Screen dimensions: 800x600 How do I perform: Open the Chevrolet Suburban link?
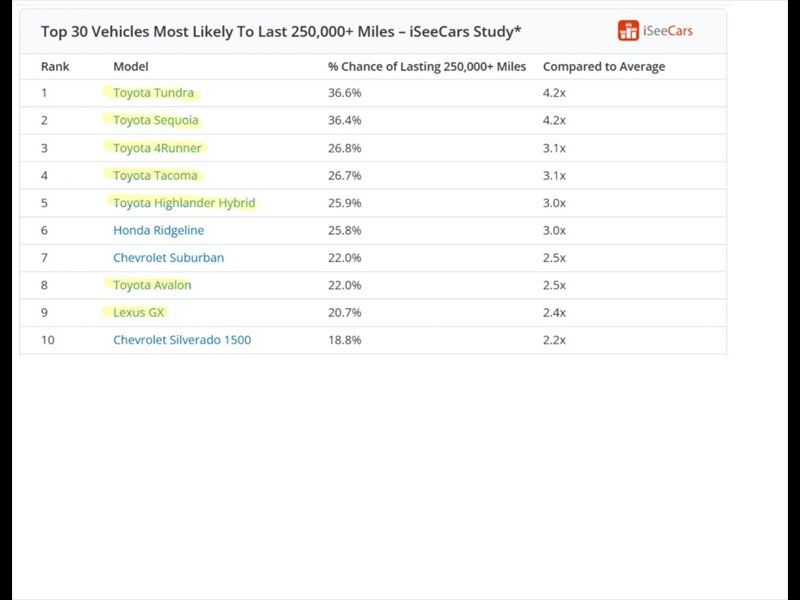(x=168, y=257)
